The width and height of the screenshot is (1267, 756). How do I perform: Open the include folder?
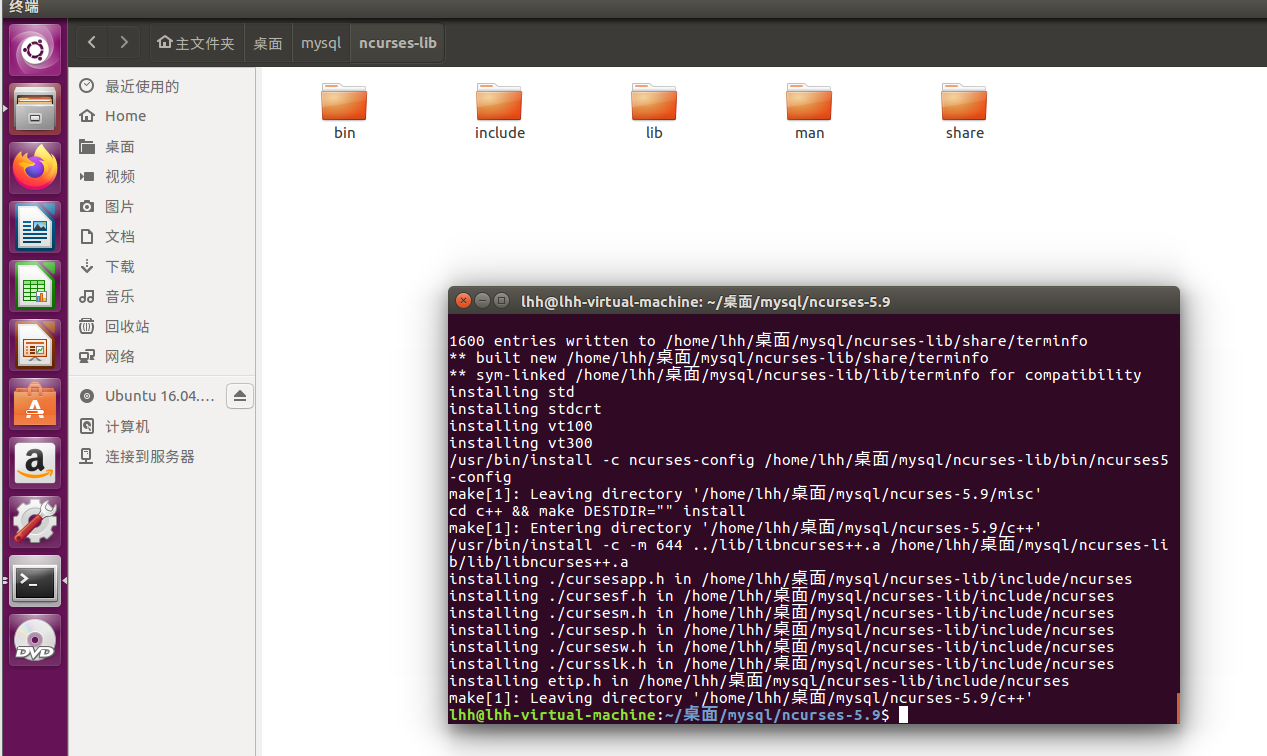[x=499, y=110]
